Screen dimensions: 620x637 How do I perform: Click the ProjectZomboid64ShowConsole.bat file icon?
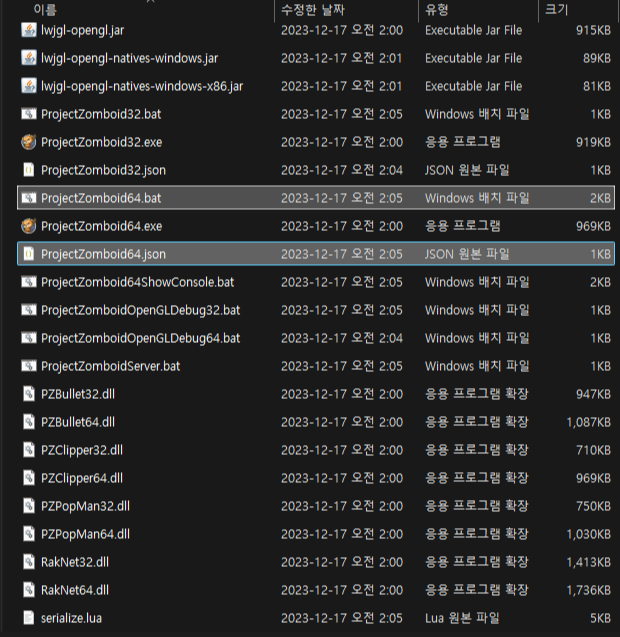pos(29,282)
